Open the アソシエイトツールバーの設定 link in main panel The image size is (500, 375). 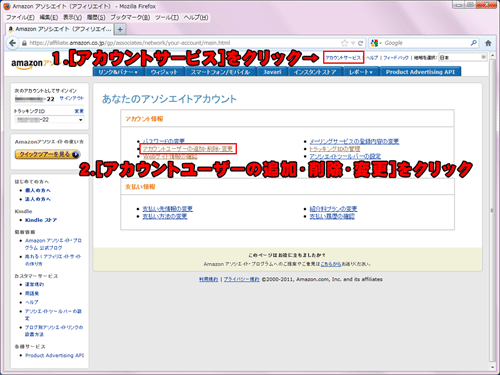[345, 156]
